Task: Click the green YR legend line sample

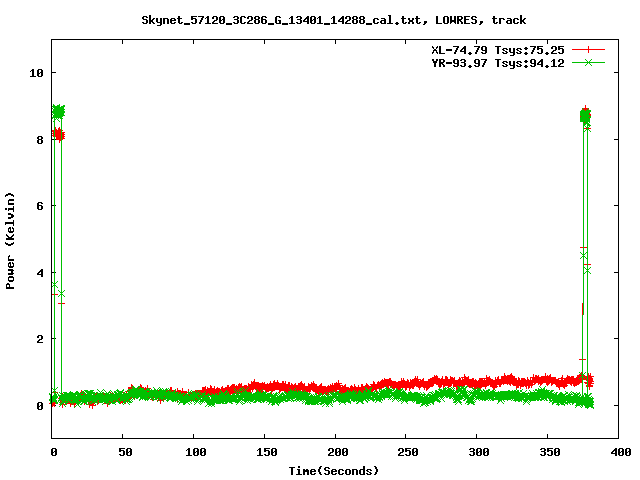Action: click(588, 62)
